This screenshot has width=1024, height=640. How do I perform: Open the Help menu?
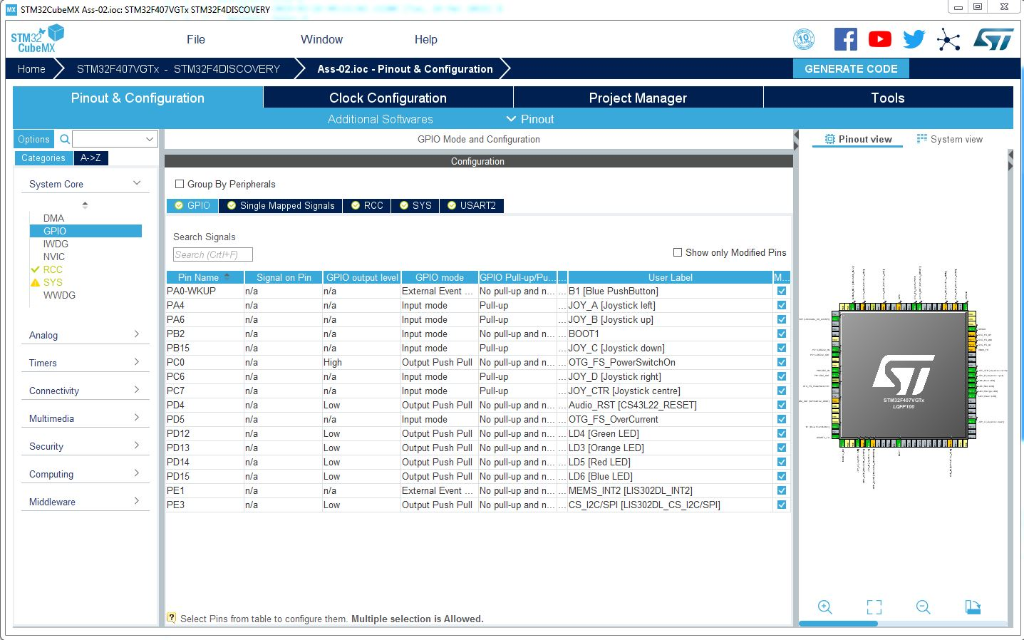coord(426,40)
